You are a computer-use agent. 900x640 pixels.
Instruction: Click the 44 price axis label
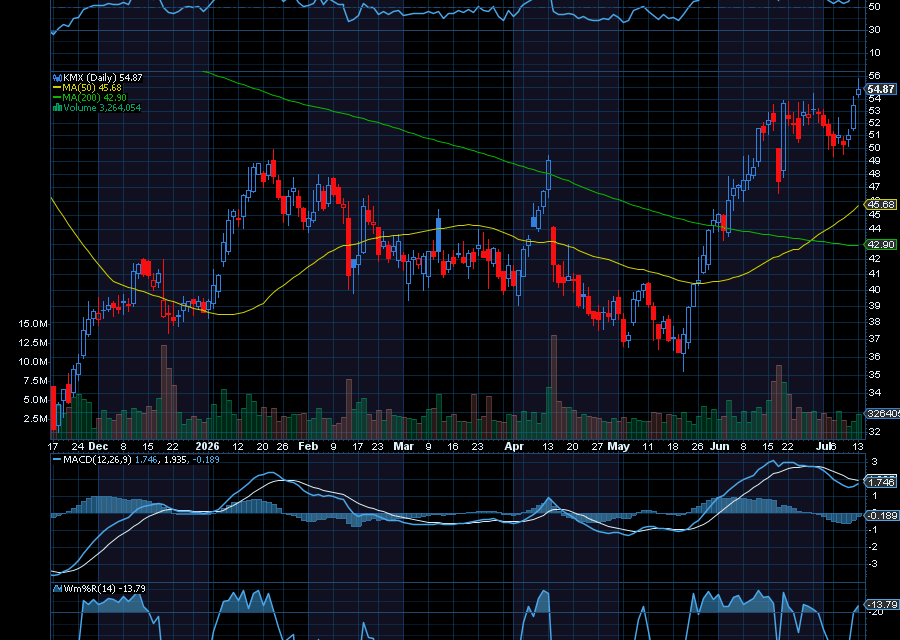(874, 228)
